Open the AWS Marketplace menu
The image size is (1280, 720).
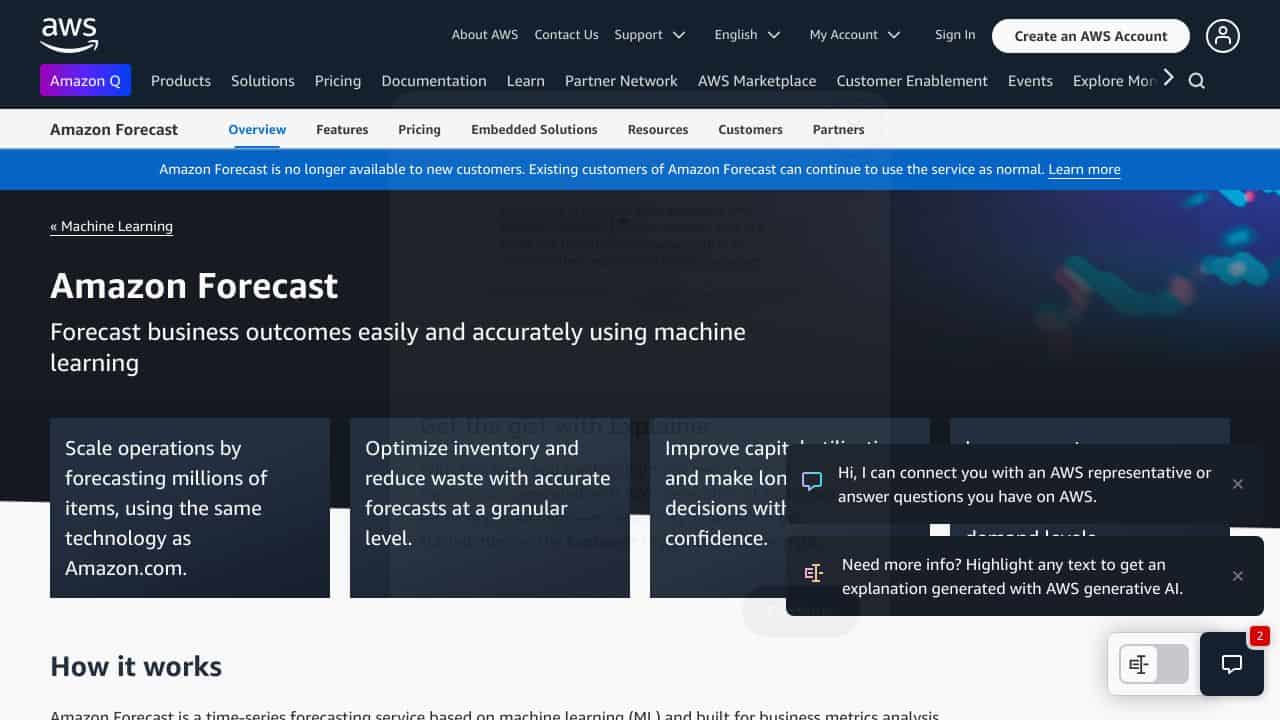pos(757,81)
